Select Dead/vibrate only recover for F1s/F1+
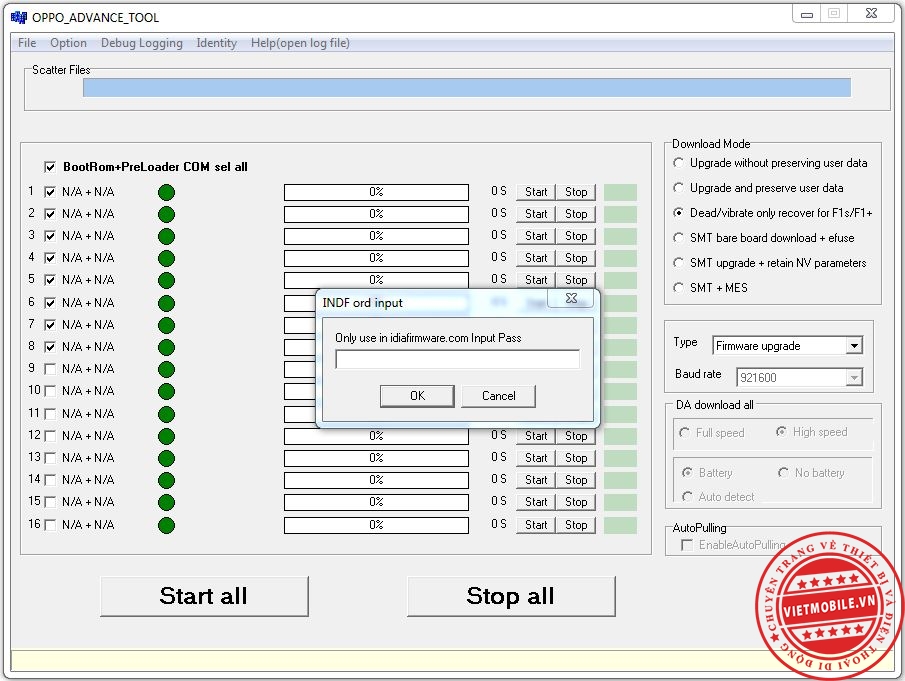The image size is (905, 681). (x=679, y=212)
